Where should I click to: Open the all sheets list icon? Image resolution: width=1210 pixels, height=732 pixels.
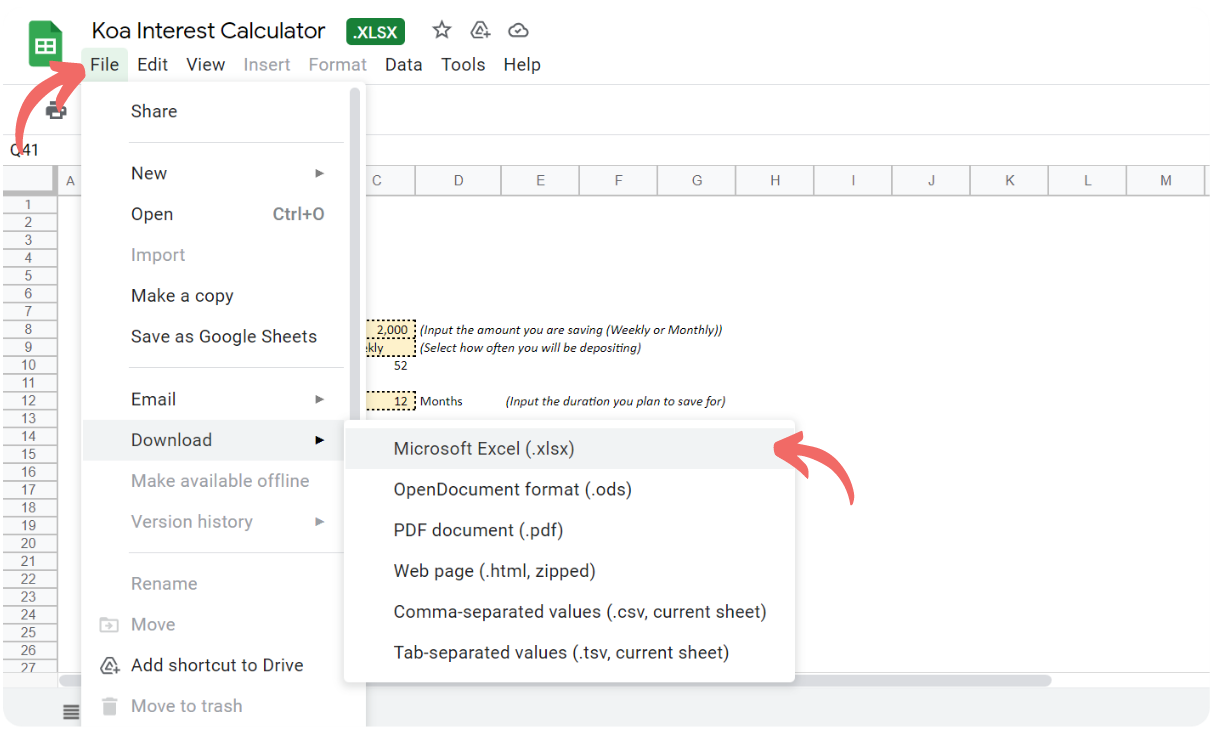point(71,711)
